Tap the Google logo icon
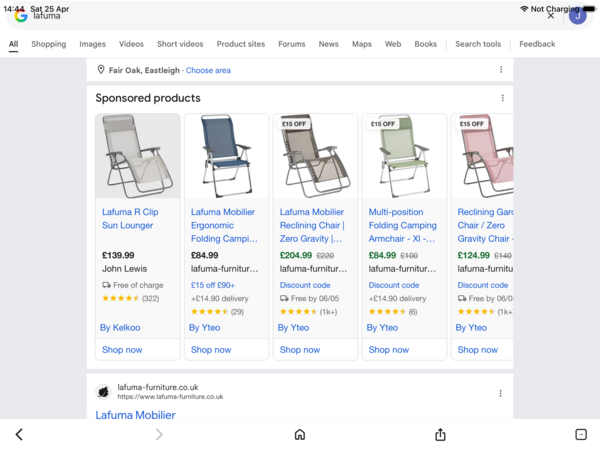 (21, 16)
